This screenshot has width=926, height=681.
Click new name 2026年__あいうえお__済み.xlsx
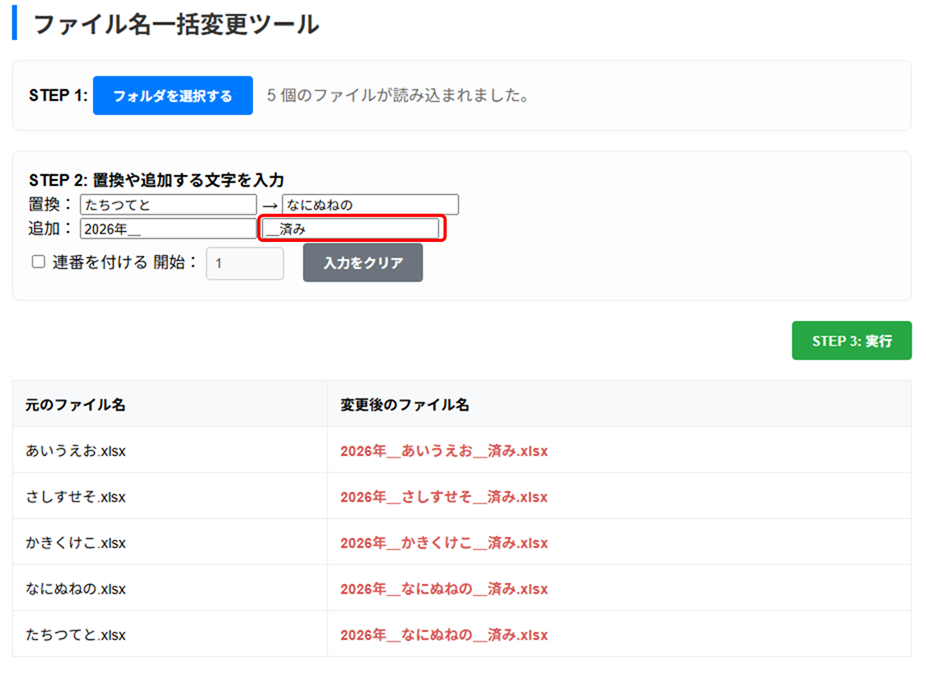point(444,451)
